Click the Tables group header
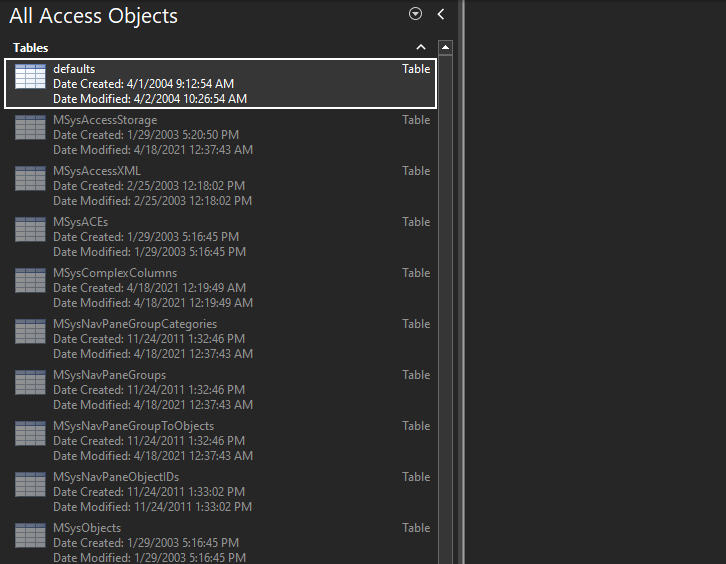The height and width of the screenshot is (564, 726). (220, 47)
